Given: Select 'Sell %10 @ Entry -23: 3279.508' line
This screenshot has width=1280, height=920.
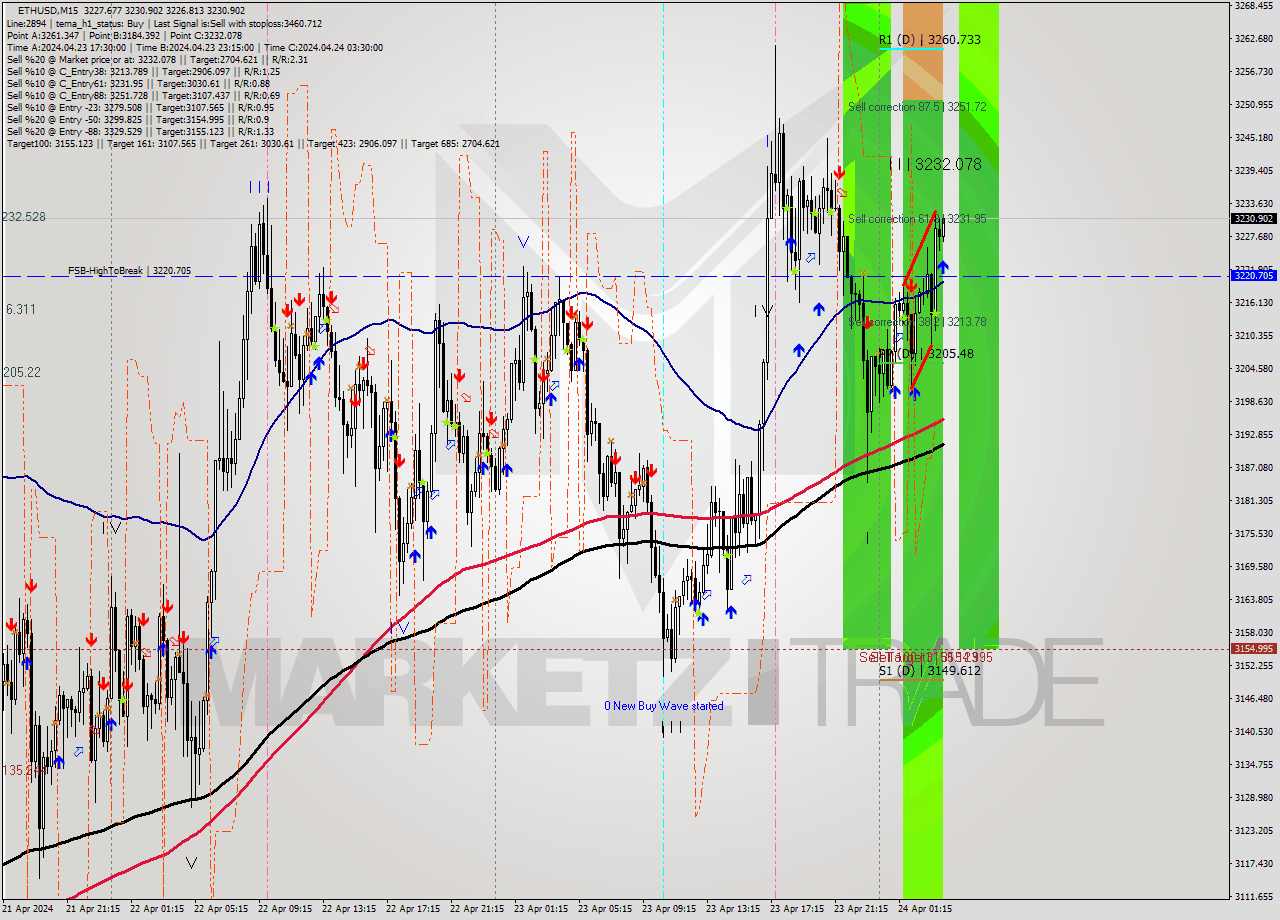Looking at the screenshot, I should (x=140, y=107).
